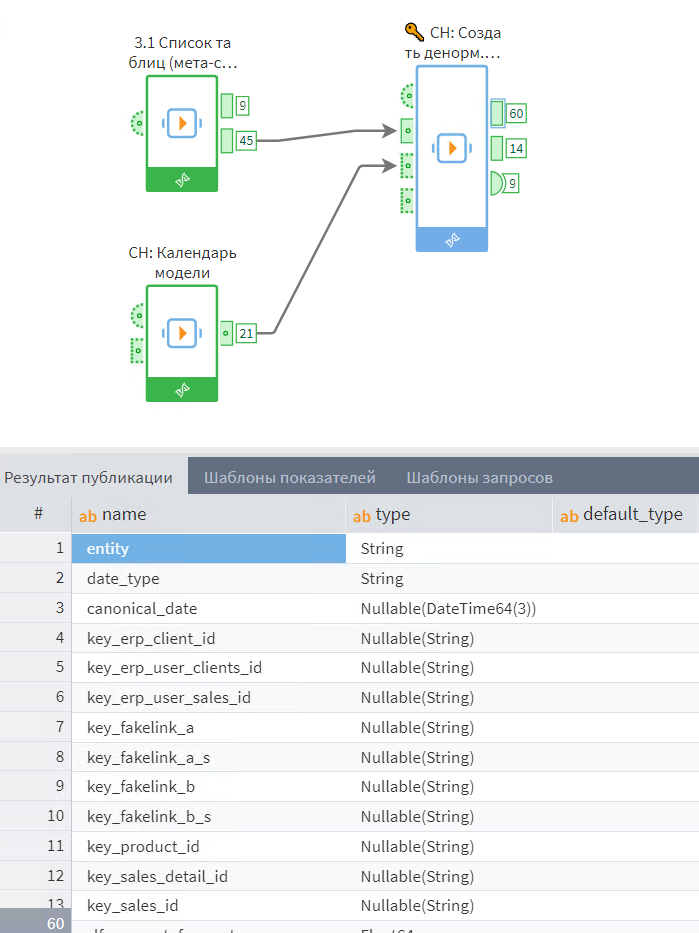Viewport: 699px width, 933px height.
Task: Click the key icon beside the СН: Создать денорм title
Action: (x=413, y=32)
